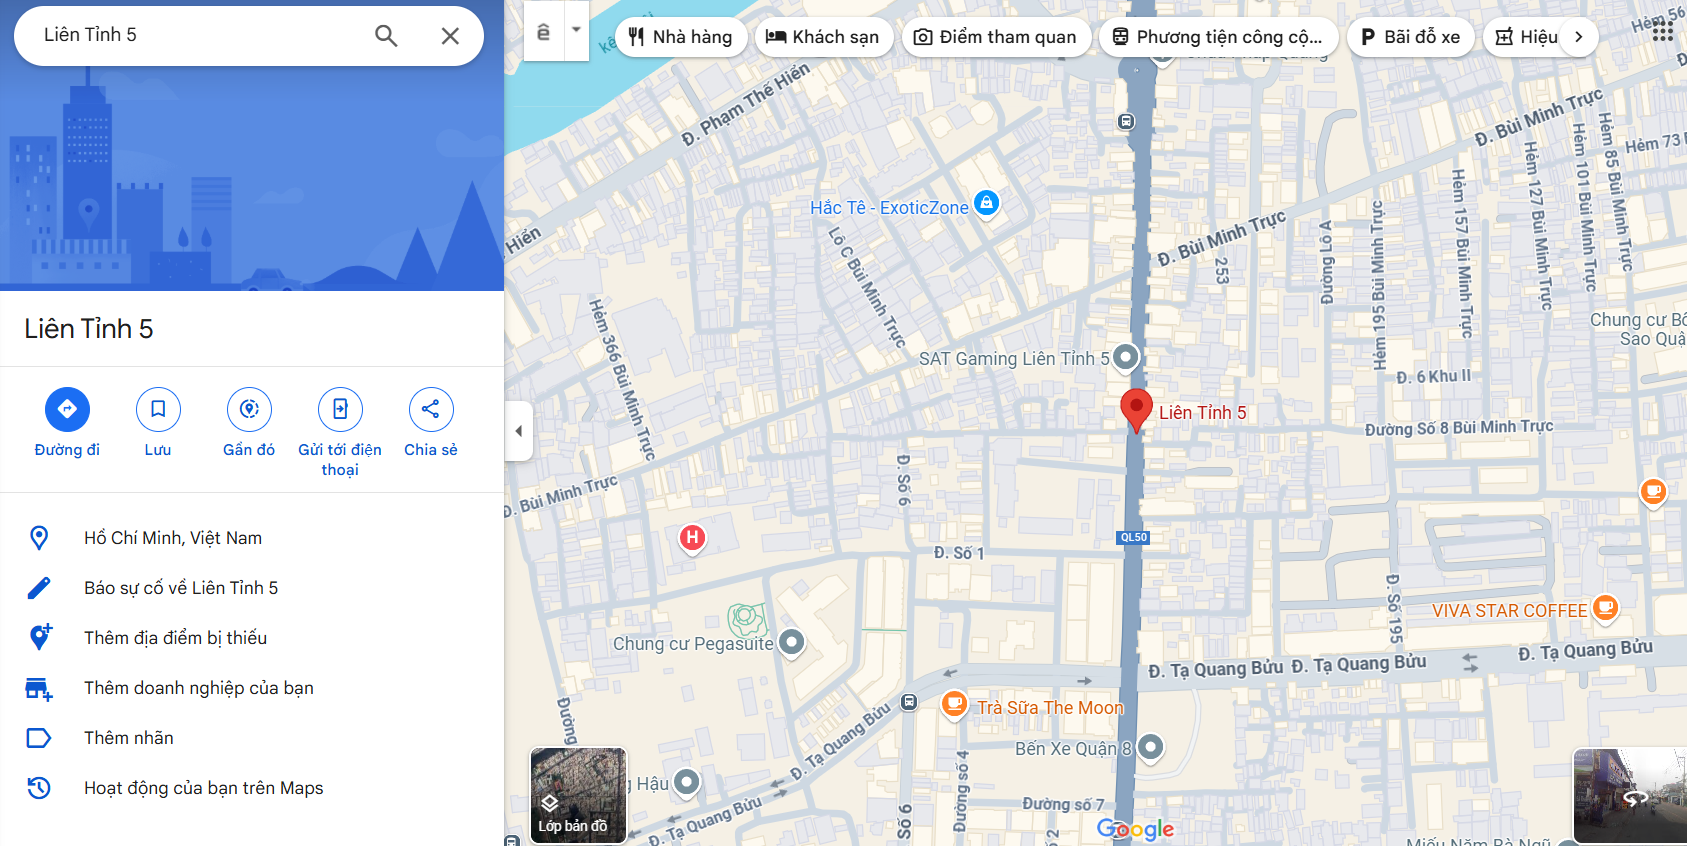Filter by Bãi đỗ xe chip
1687x846 pixels.
(1410, 37)
